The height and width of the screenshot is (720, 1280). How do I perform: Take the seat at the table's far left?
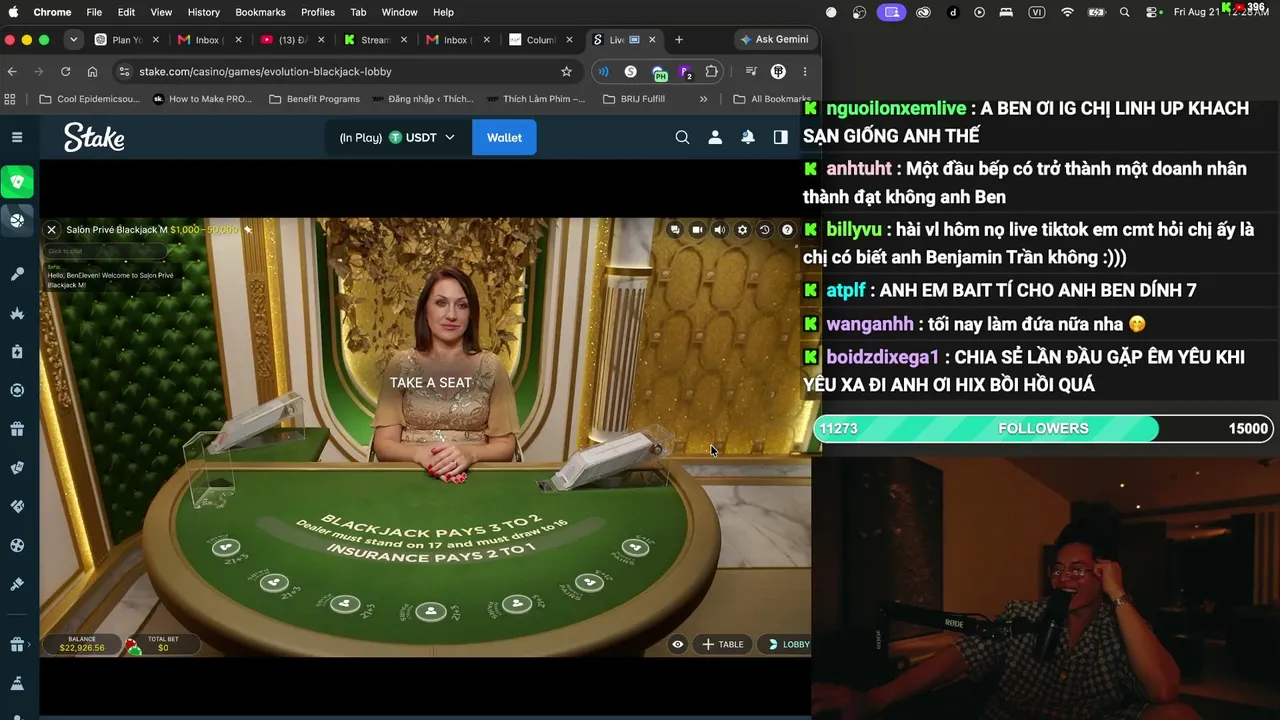226,547
